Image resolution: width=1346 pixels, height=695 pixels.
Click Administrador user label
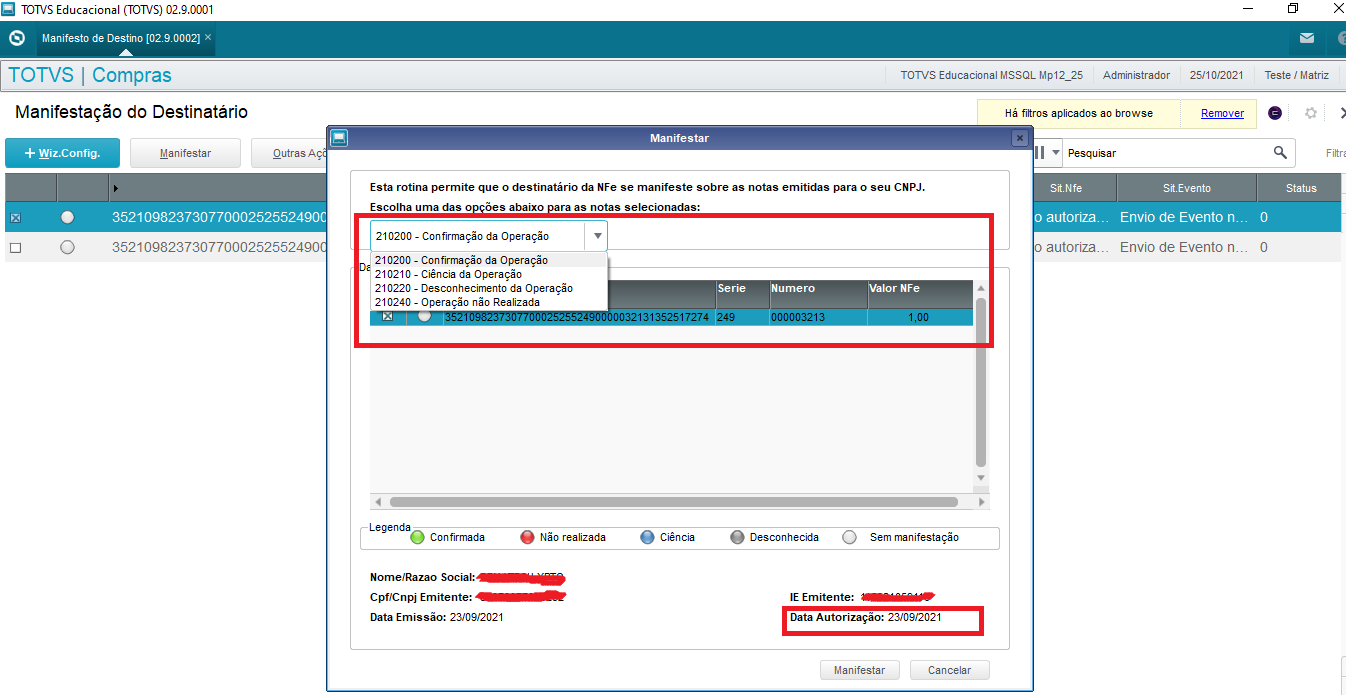point(1136,75)
